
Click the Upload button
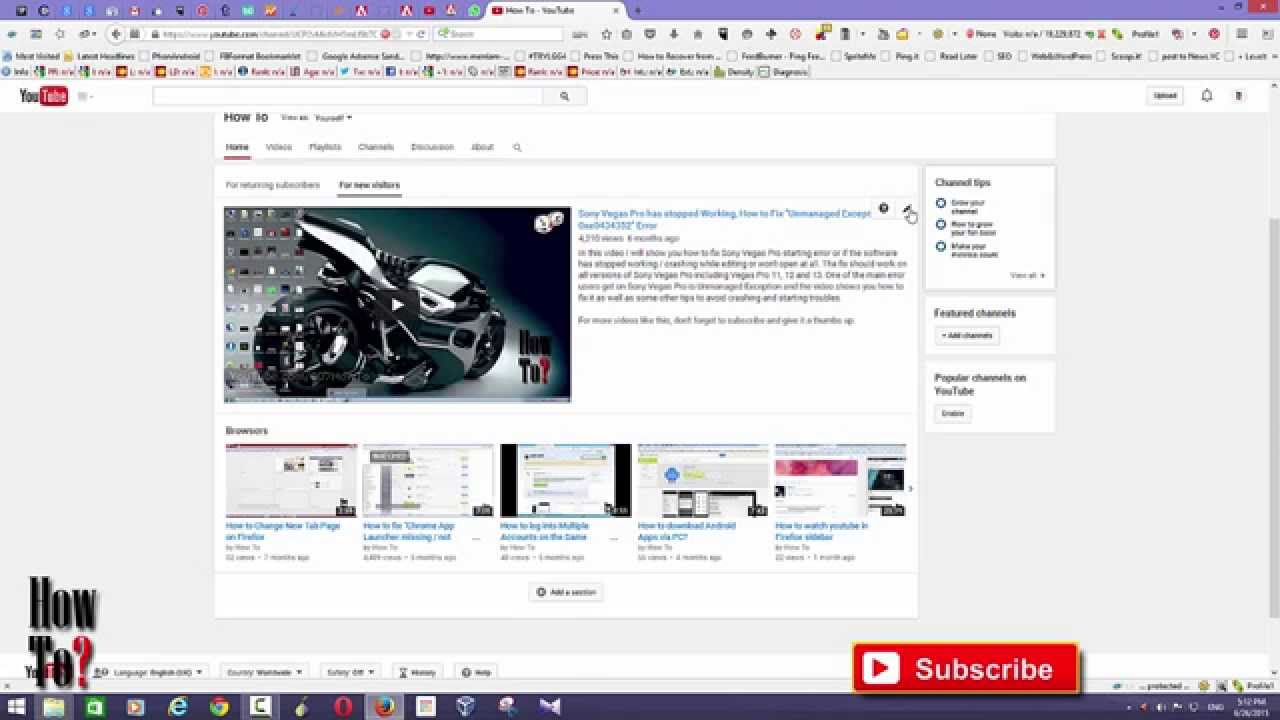pyautogui.click(x=1165, y=96)
